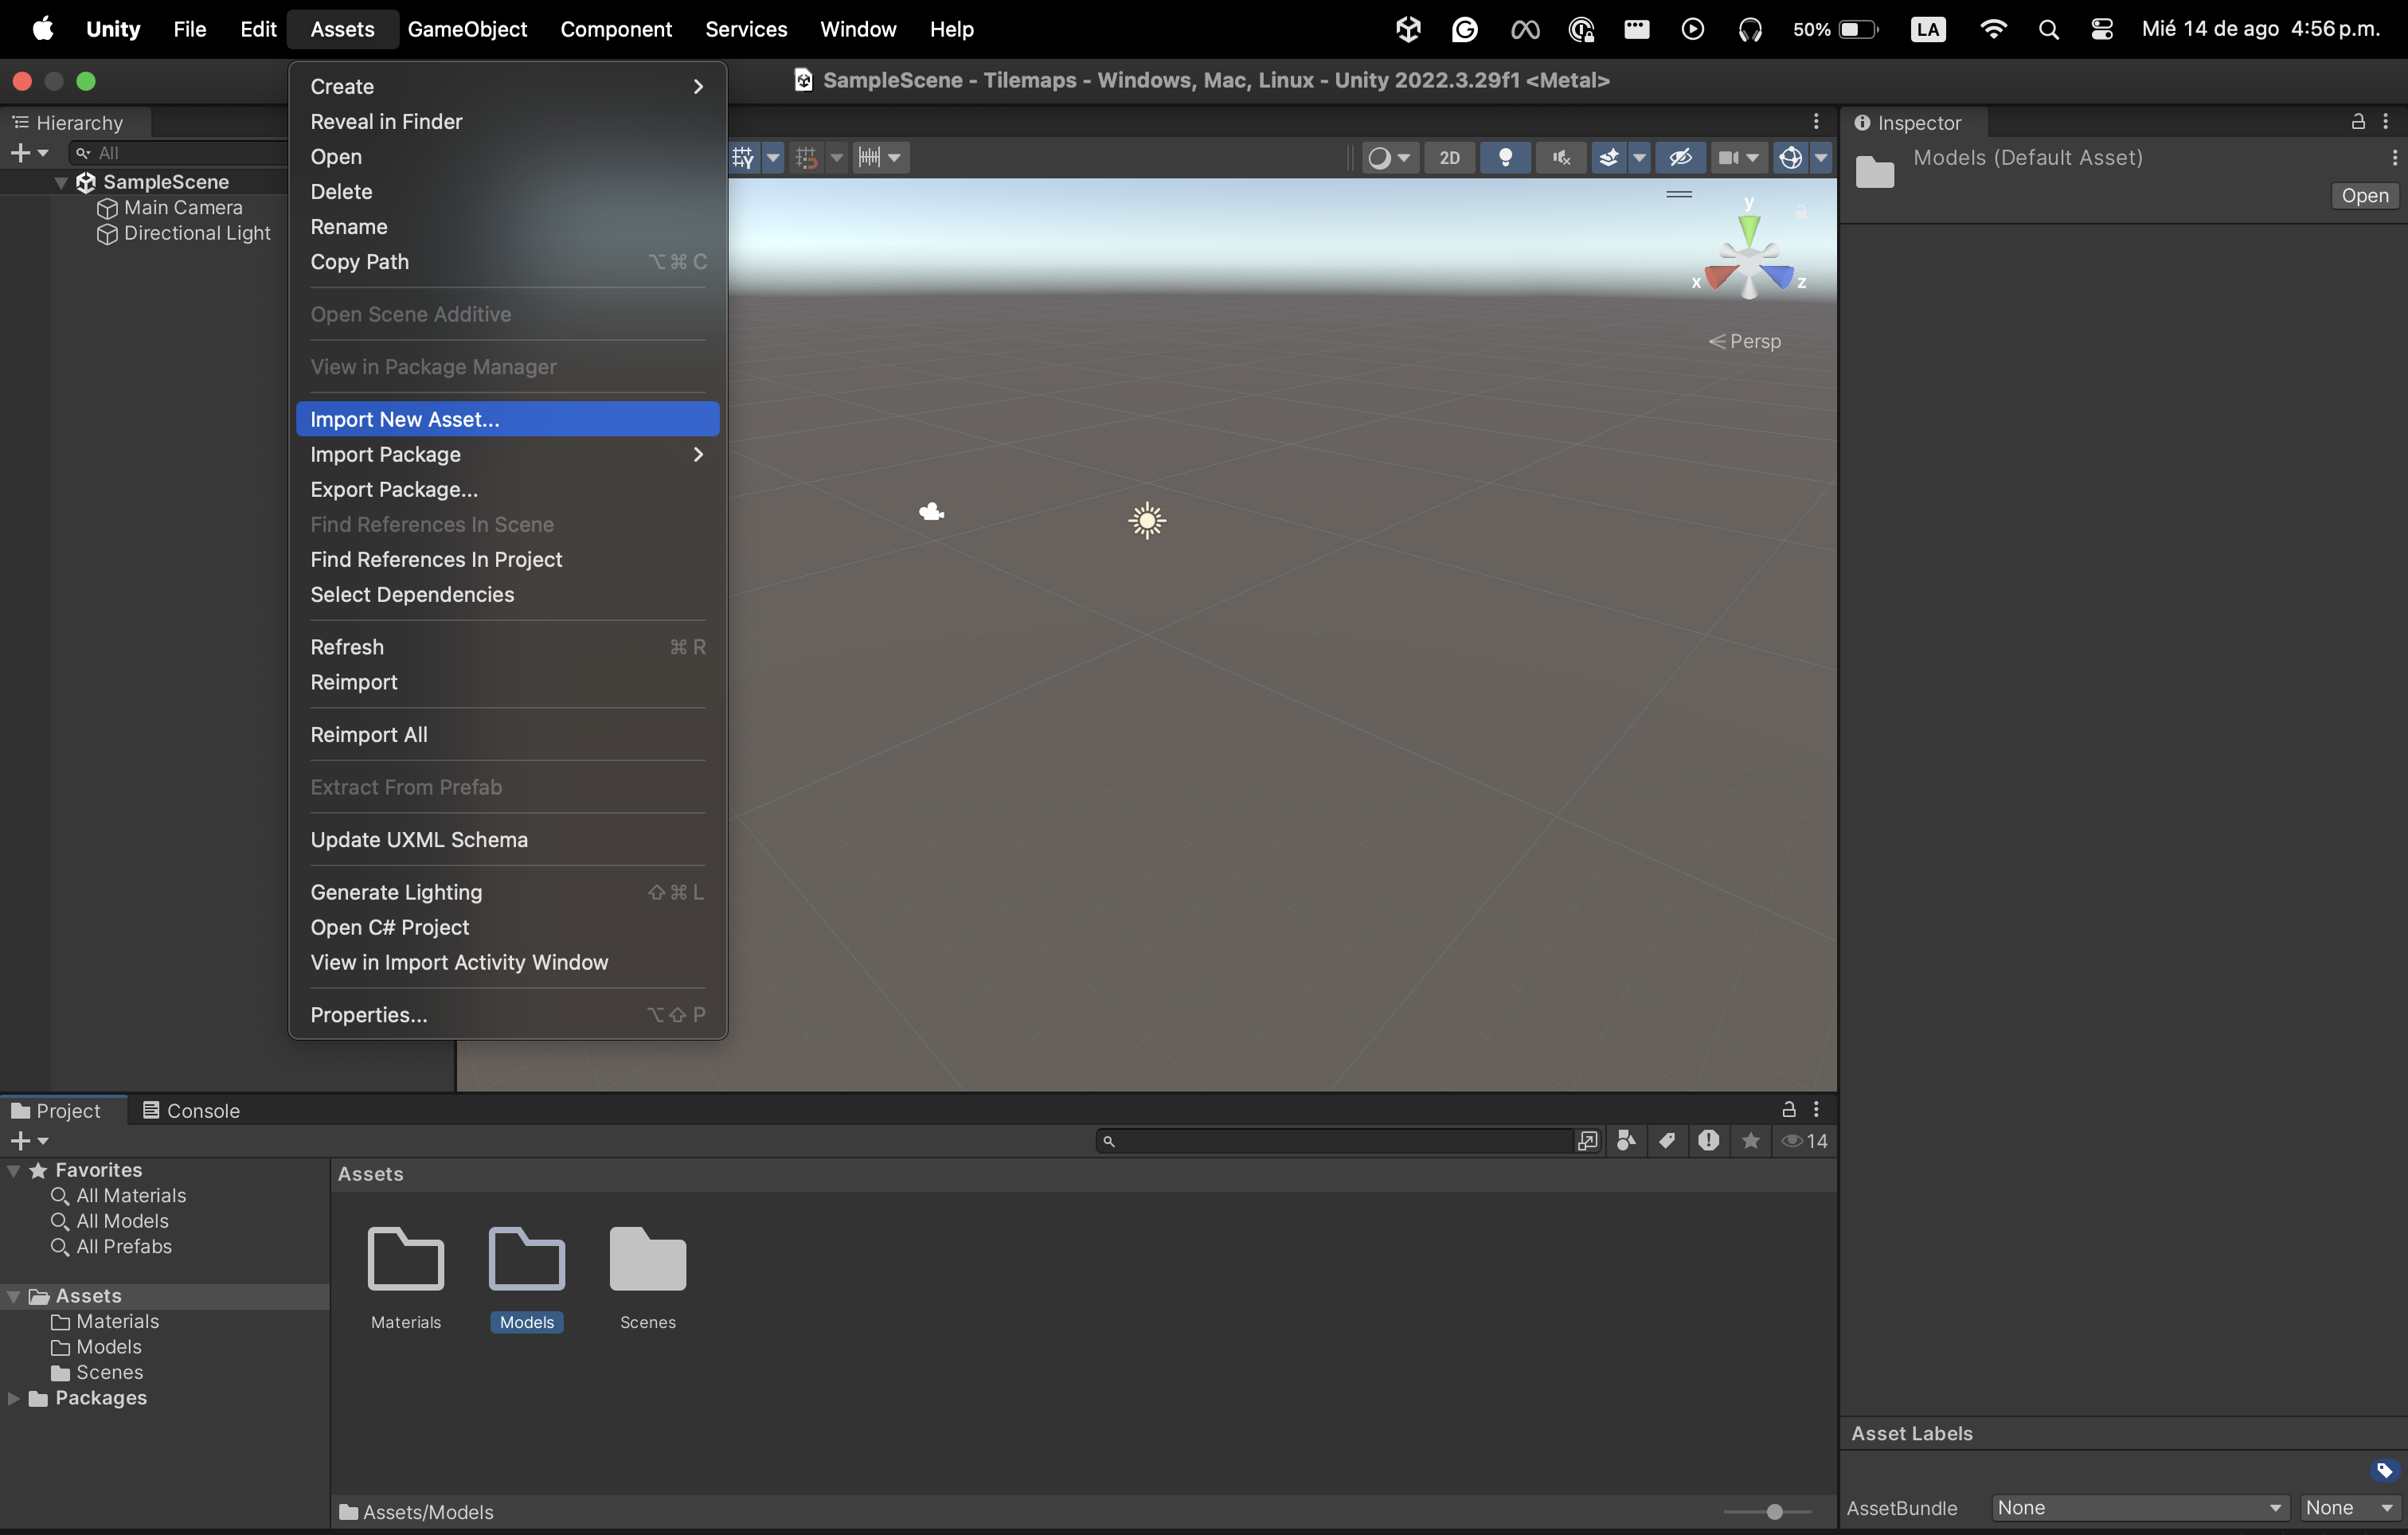The height and width of the screenshot is (1535, 2408).
Task: Click the scene audio mute icon
Action: [1560, 157]
